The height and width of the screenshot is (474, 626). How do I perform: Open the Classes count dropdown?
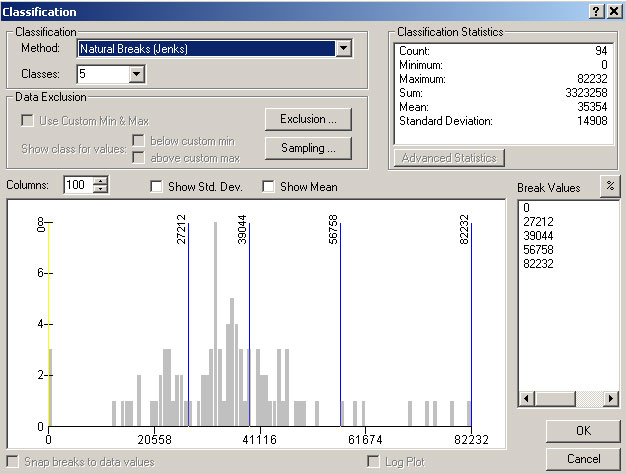(137, 74)
